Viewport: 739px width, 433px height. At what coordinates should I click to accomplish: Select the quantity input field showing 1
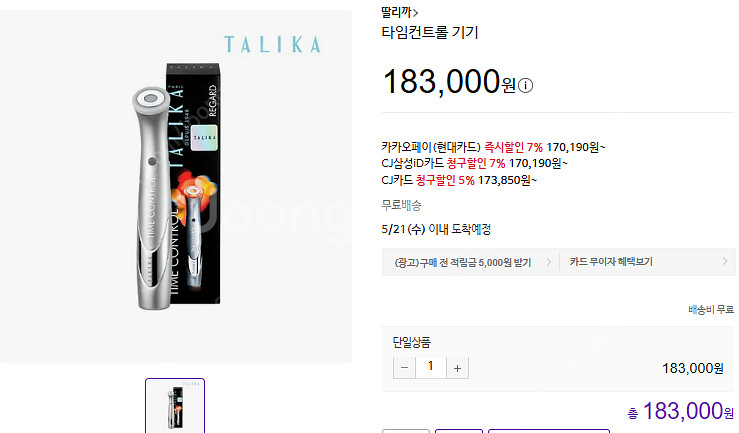point(431,368)
